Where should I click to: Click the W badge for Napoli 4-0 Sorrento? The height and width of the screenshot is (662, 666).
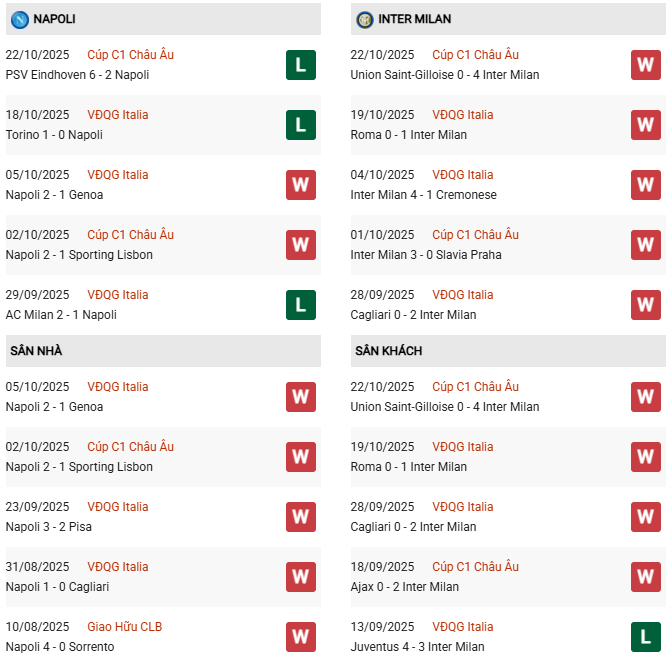coord(300,637)
